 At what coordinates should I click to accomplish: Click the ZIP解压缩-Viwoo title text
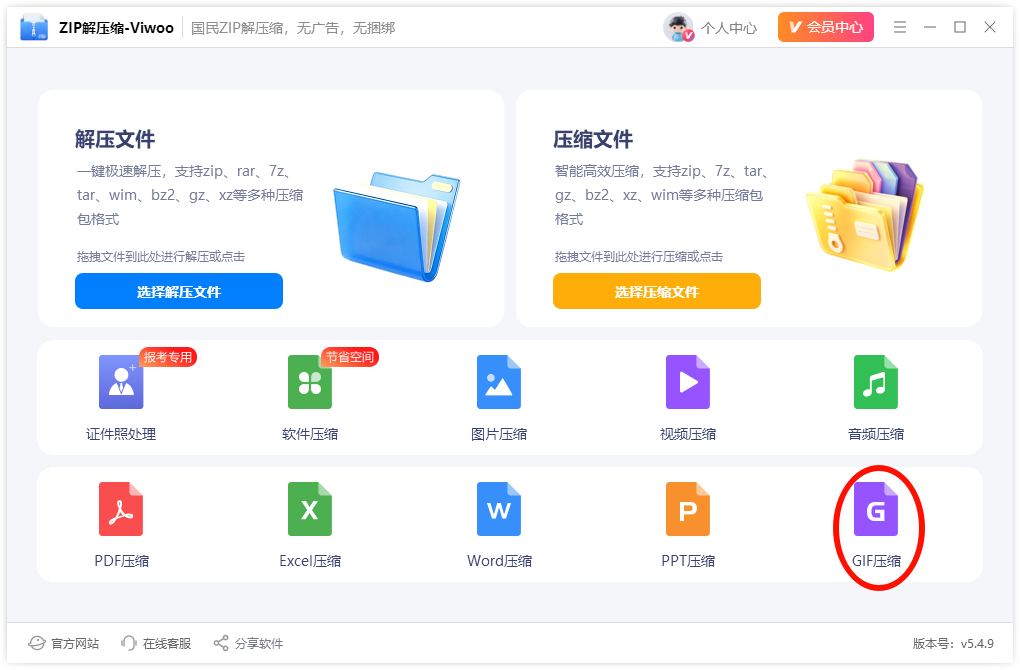click(x=116, y=28)
